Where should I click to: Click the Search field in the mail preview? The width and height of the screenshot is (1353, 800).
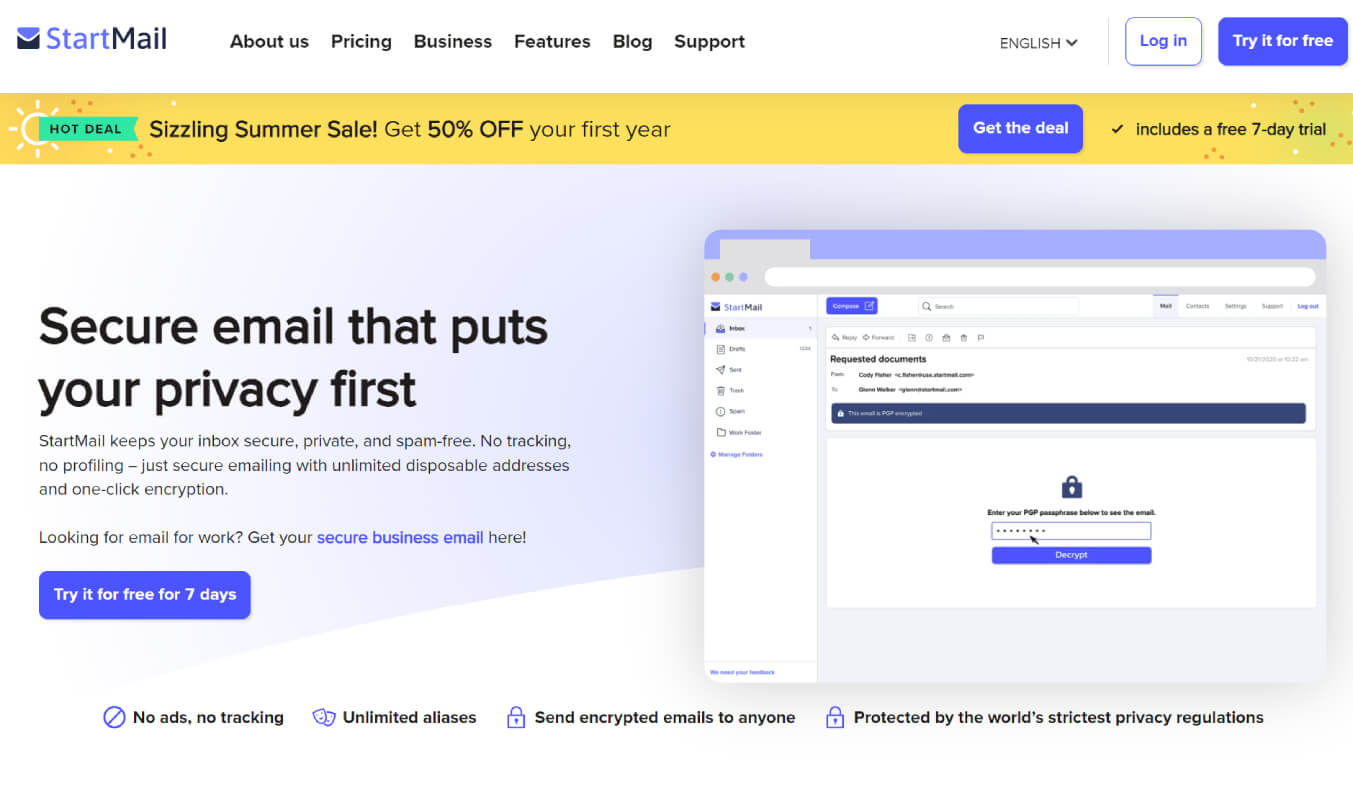[998, 306]
